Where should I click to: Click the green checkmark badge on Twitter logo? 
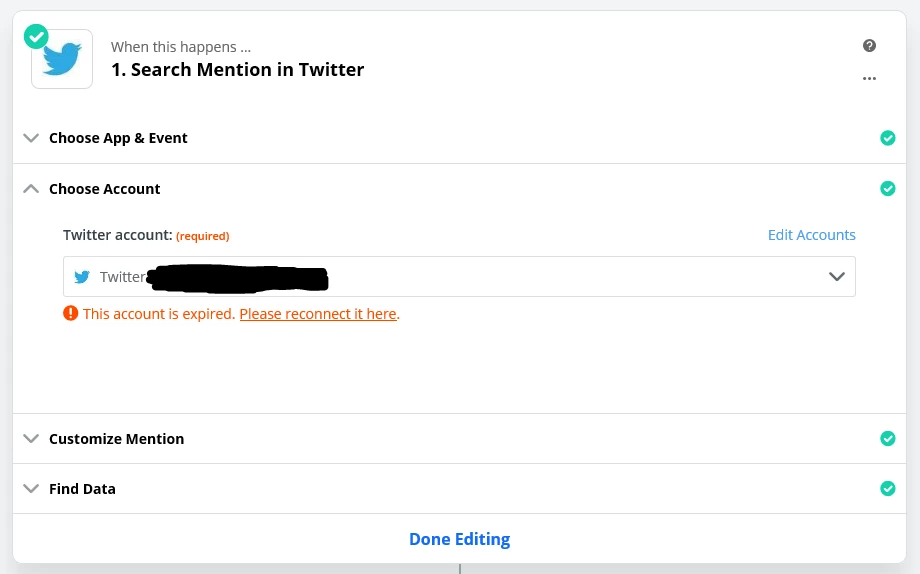36,36
